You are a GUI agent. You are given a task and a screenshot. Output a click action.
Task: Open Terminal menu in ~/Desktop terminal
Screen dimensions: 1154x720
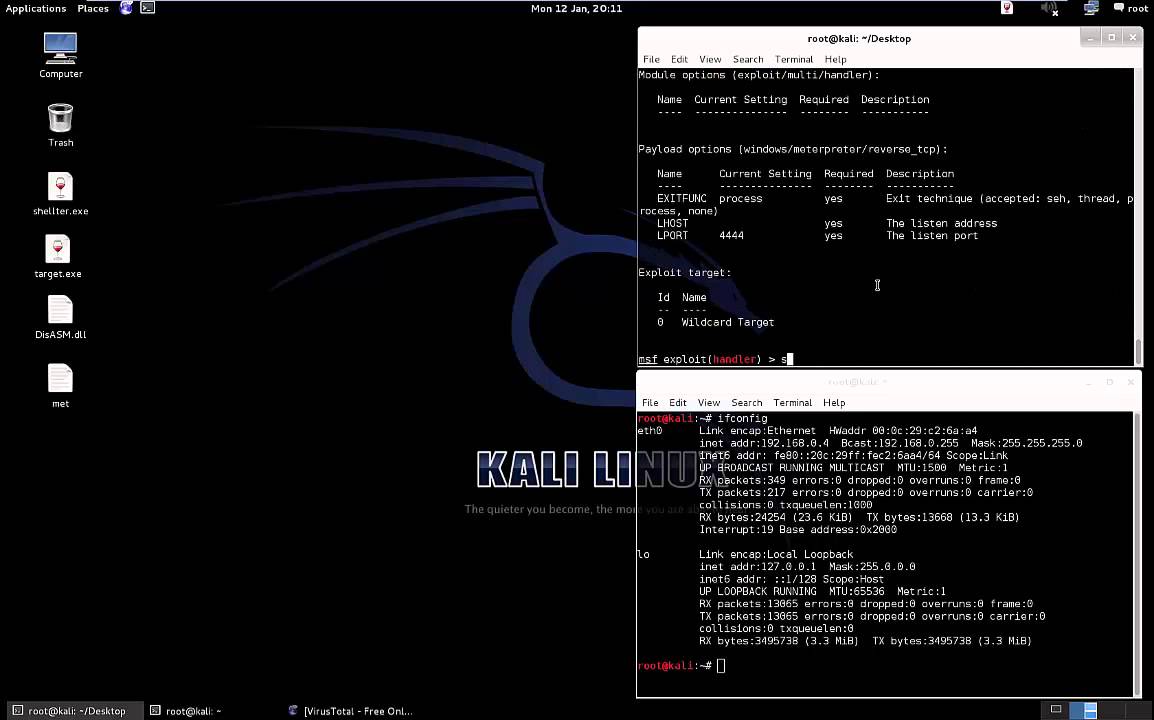[793, 59]
